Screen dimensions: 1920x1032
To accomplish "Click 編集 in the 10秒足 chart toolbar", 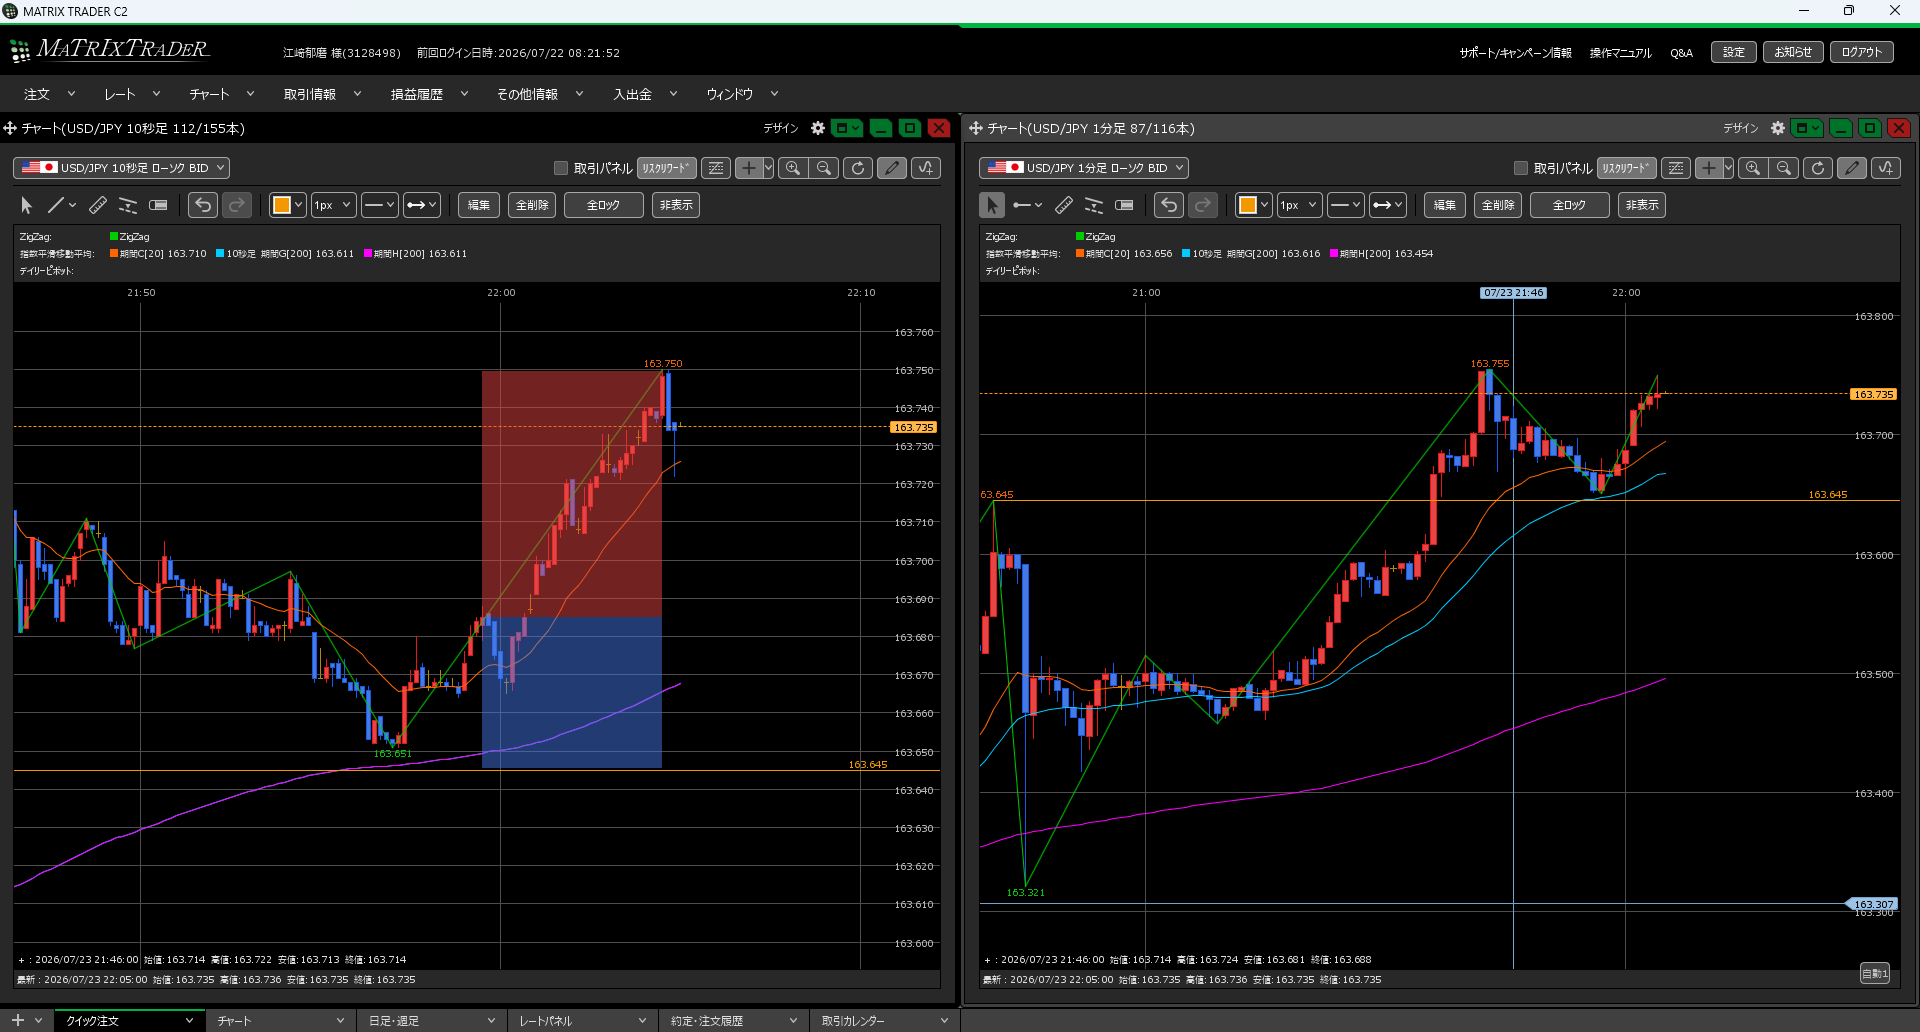I will 479,205.
